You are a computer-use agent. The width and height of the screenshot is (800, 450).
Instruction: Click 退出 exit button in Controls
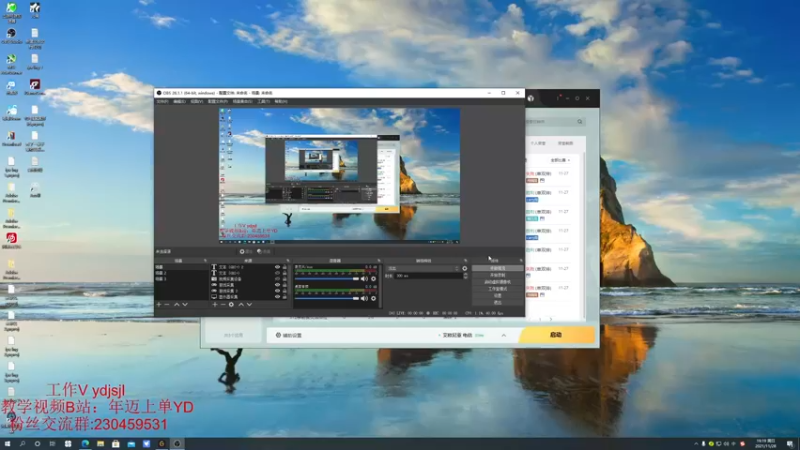coord(497,303)
